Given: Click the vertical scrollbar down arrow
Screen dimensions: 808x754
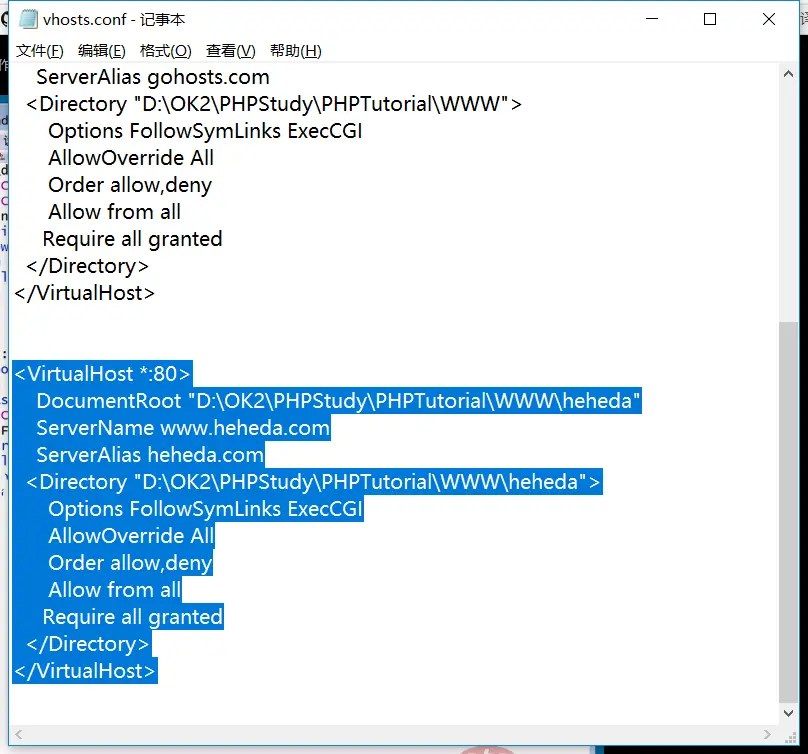Looking at the screenshot, I should click(x=788, y=713).
